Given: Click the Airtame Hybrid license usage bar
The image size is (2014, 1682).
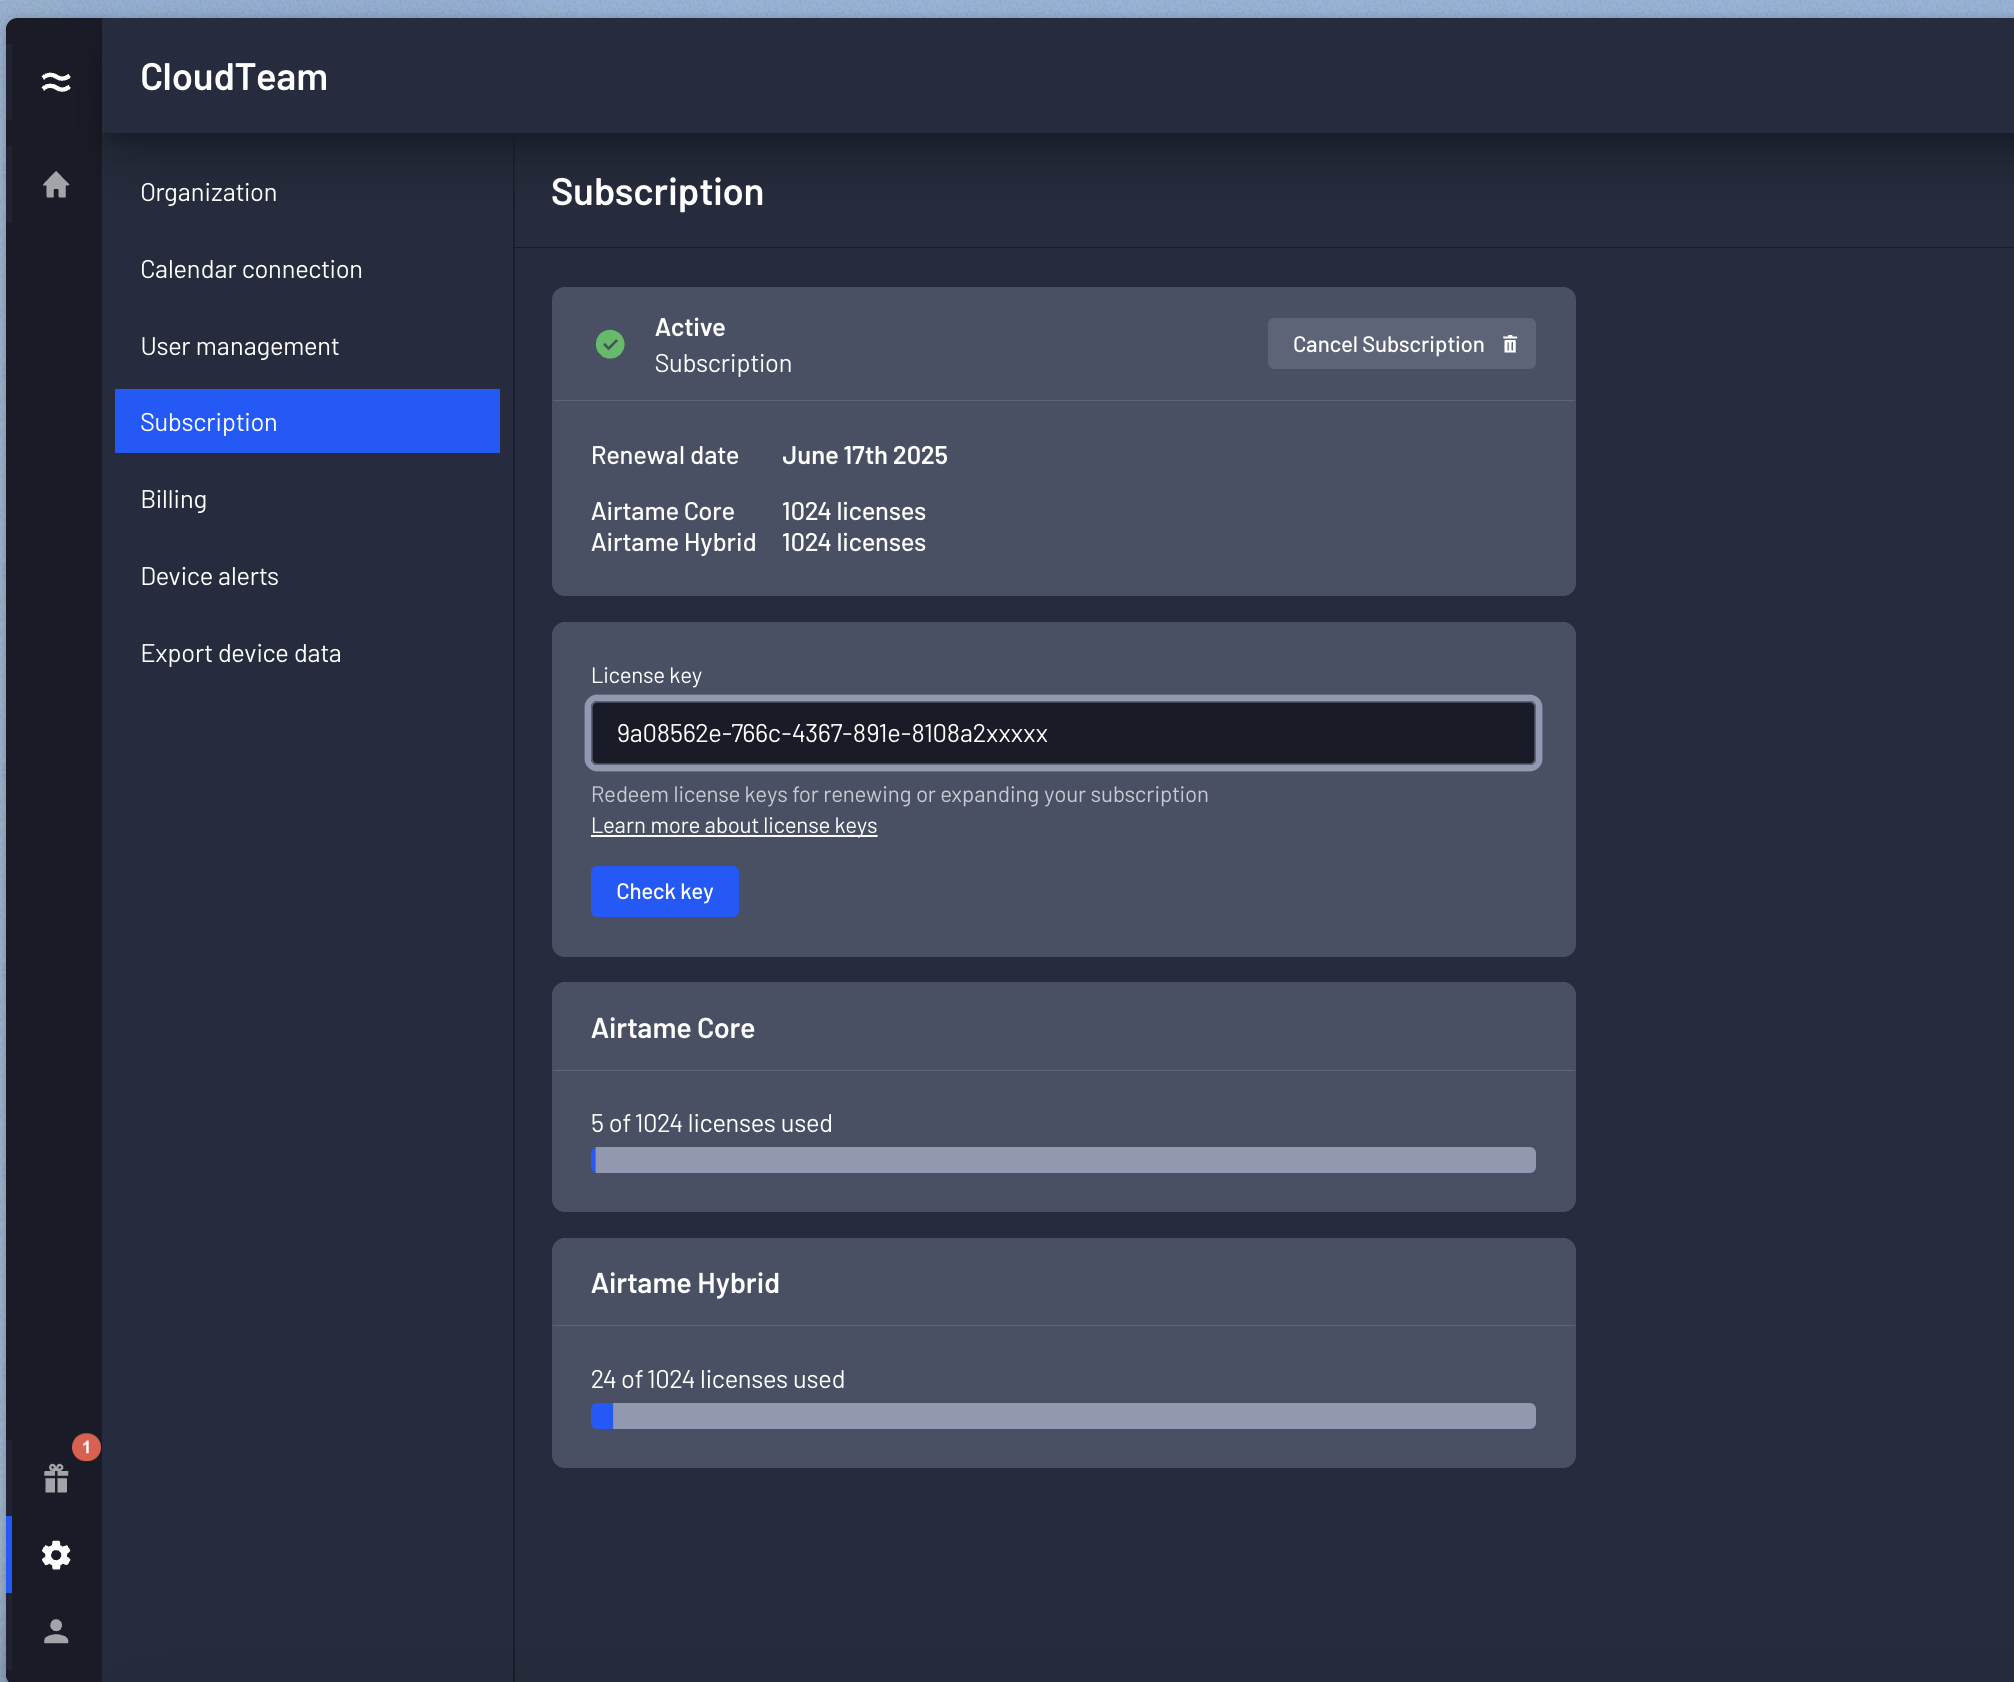Looking at the screenshot, I should coord(1063,1416).
